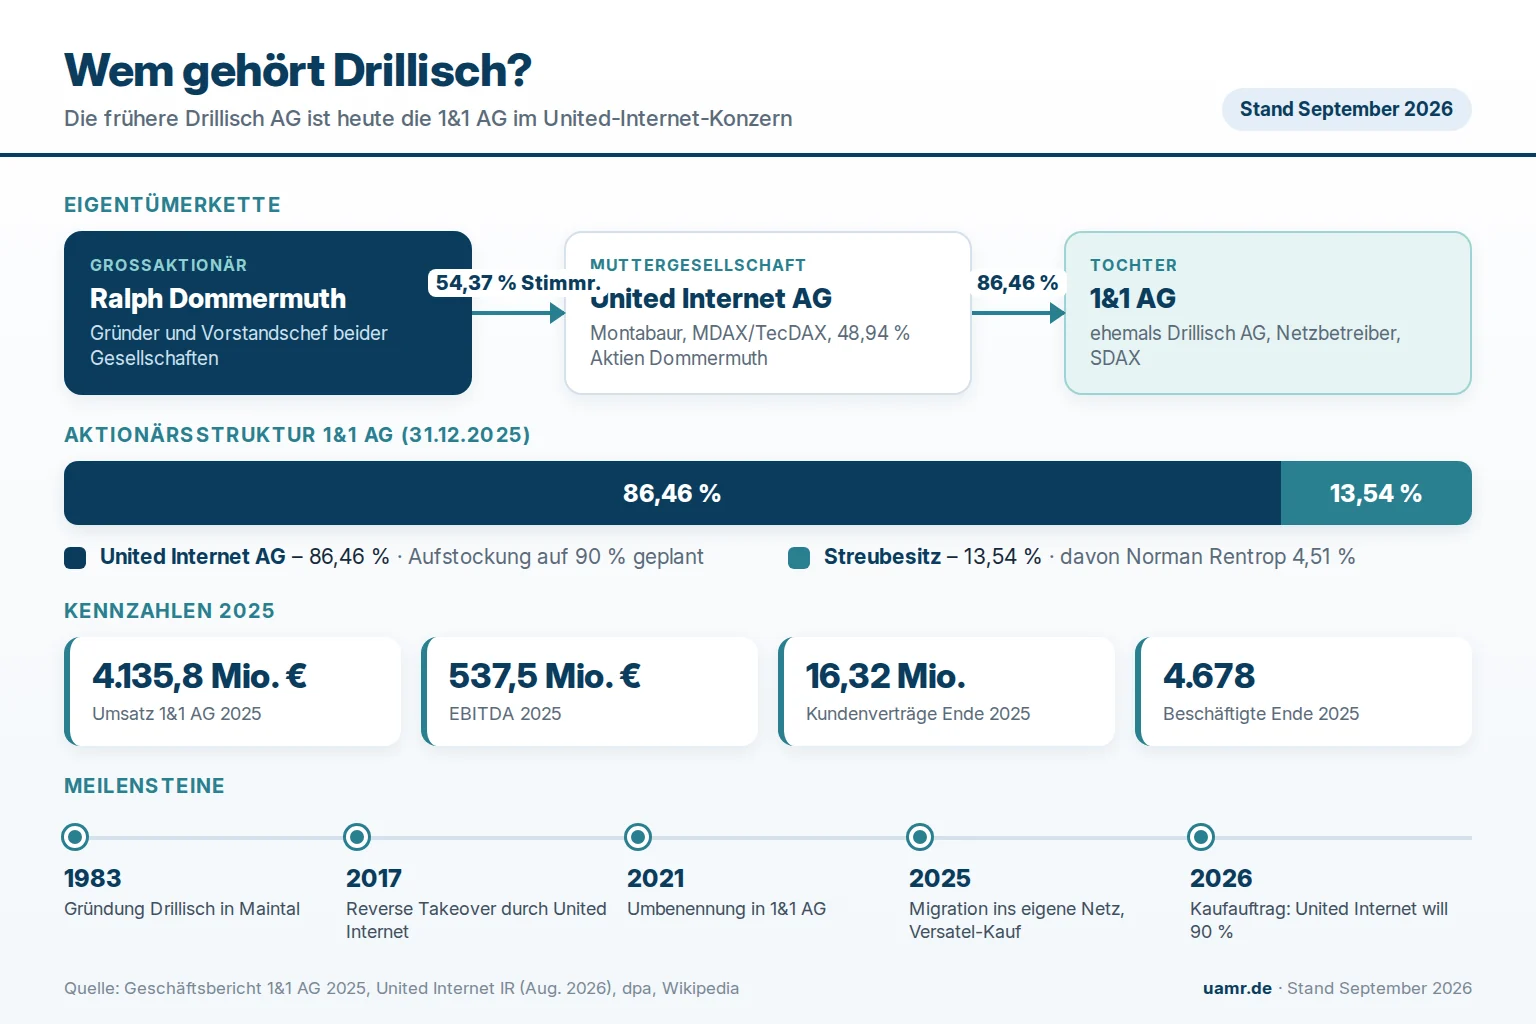Click the dark blue United Internet legend swatch
This screenshot has width=1536, height=1024.
point(75,558)
